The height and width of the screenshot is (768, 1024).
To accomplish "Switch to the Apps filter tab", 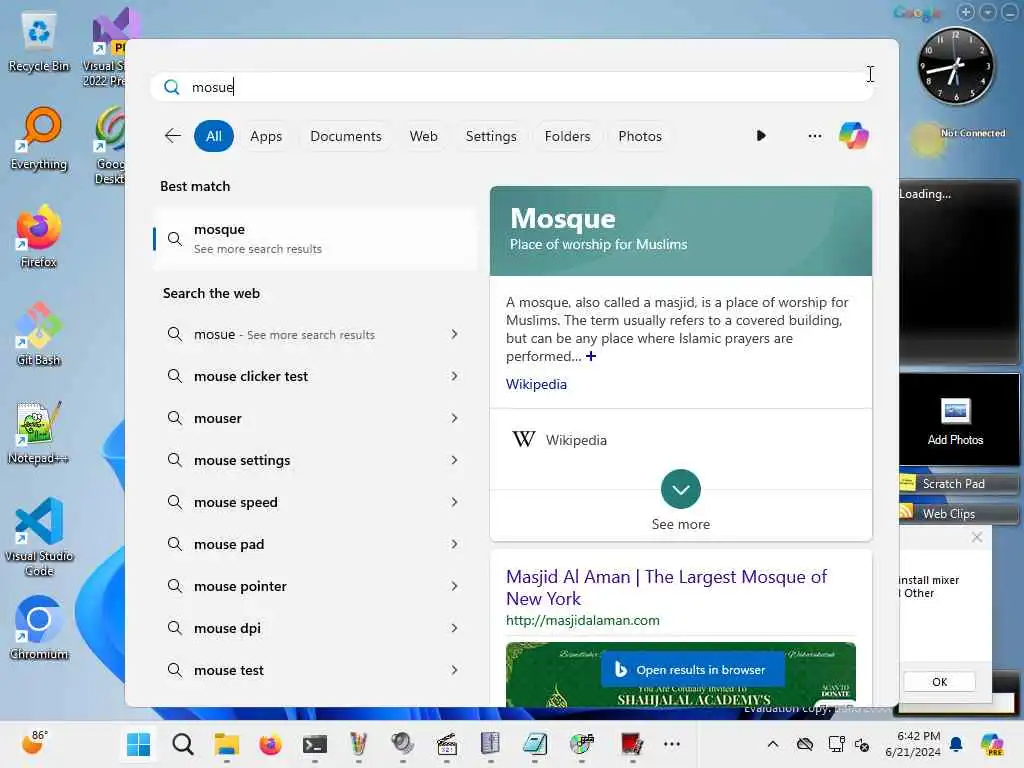I will (x=266, y=136).
